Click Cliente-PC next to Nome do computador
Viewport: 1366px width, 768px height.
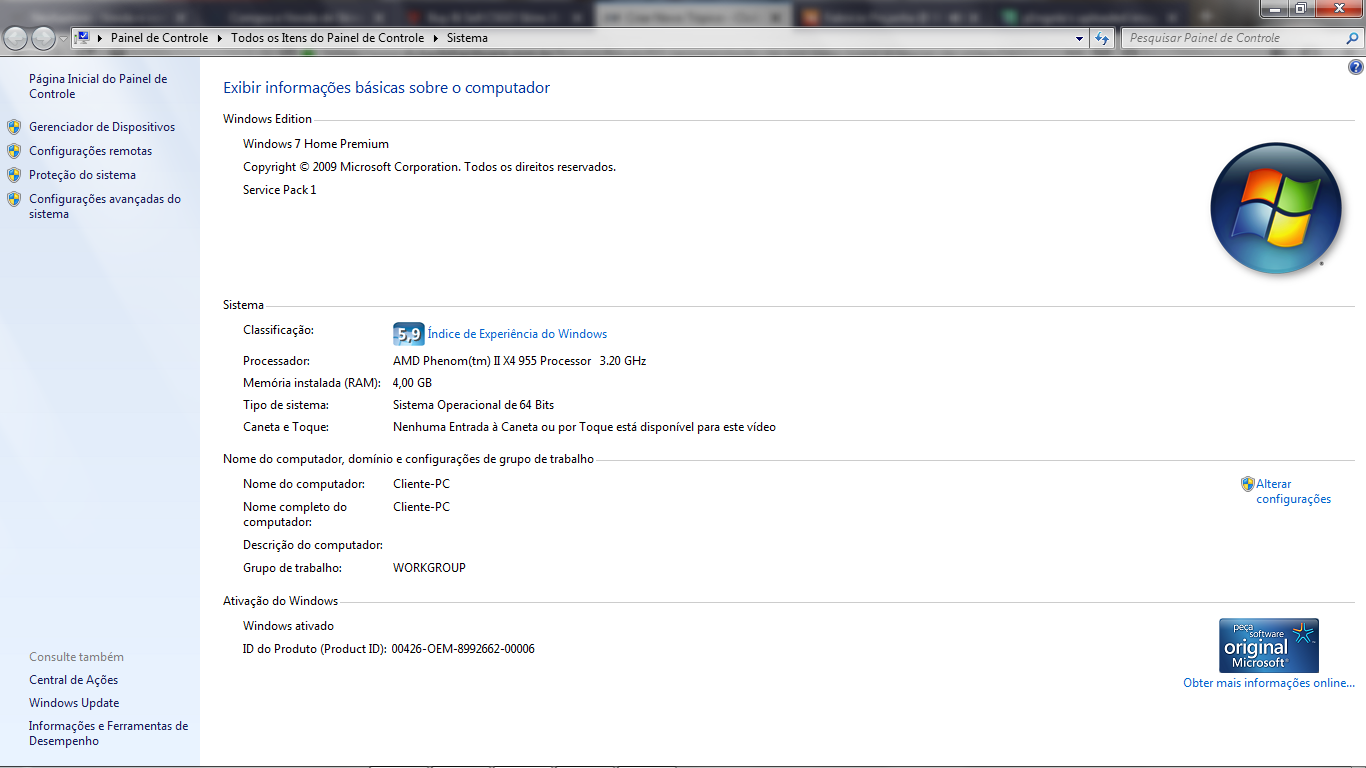tap(422, 484)
